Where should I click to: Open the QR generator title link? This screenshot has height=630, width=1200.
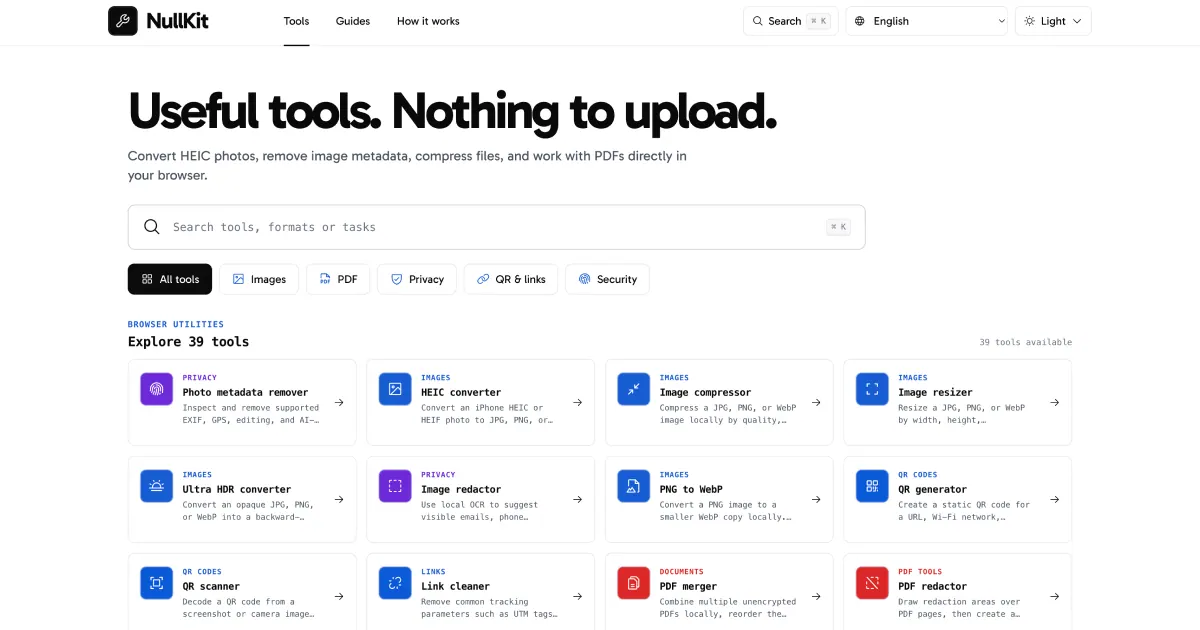coord(932,489)
